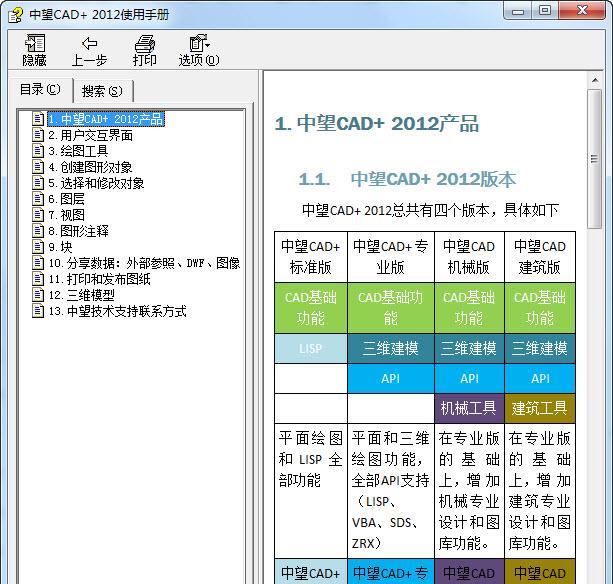Click the vertical scrollbar thumb in content pane
Viewport: 613px width, 584px height.
pyautogui.click(x=595, y=159)
